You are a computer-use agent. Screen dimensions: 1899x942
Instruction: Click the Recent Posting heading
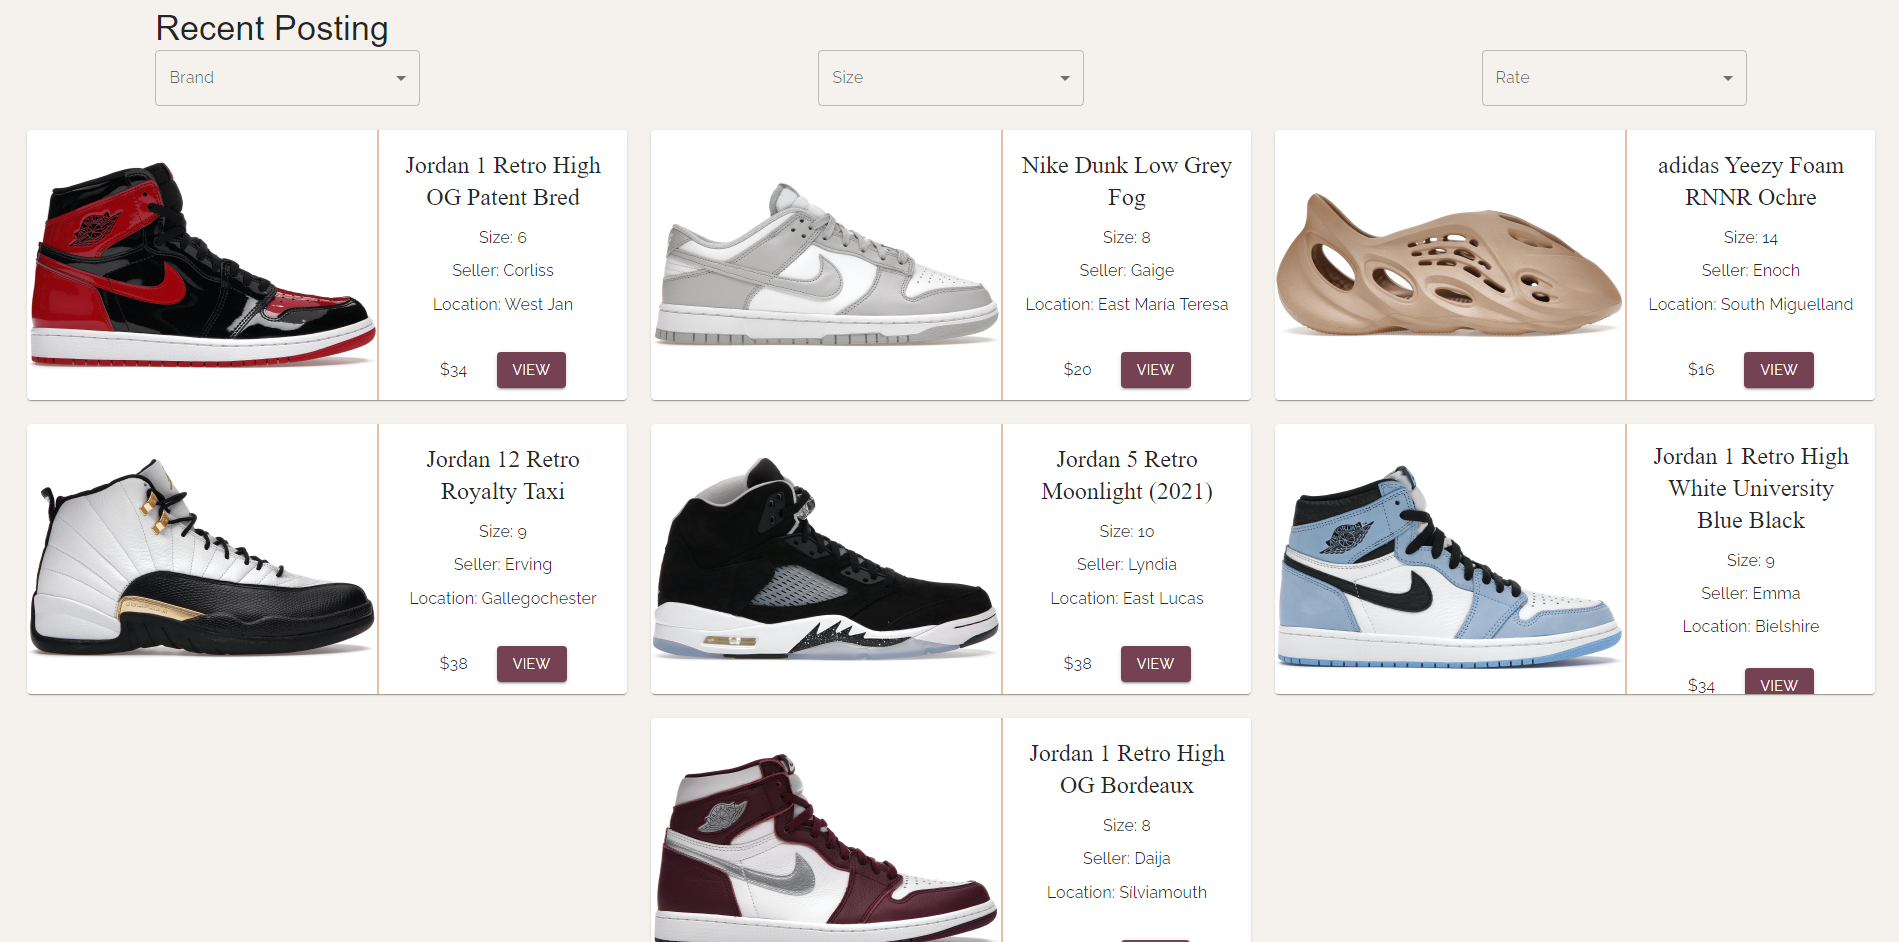(272, 28)
